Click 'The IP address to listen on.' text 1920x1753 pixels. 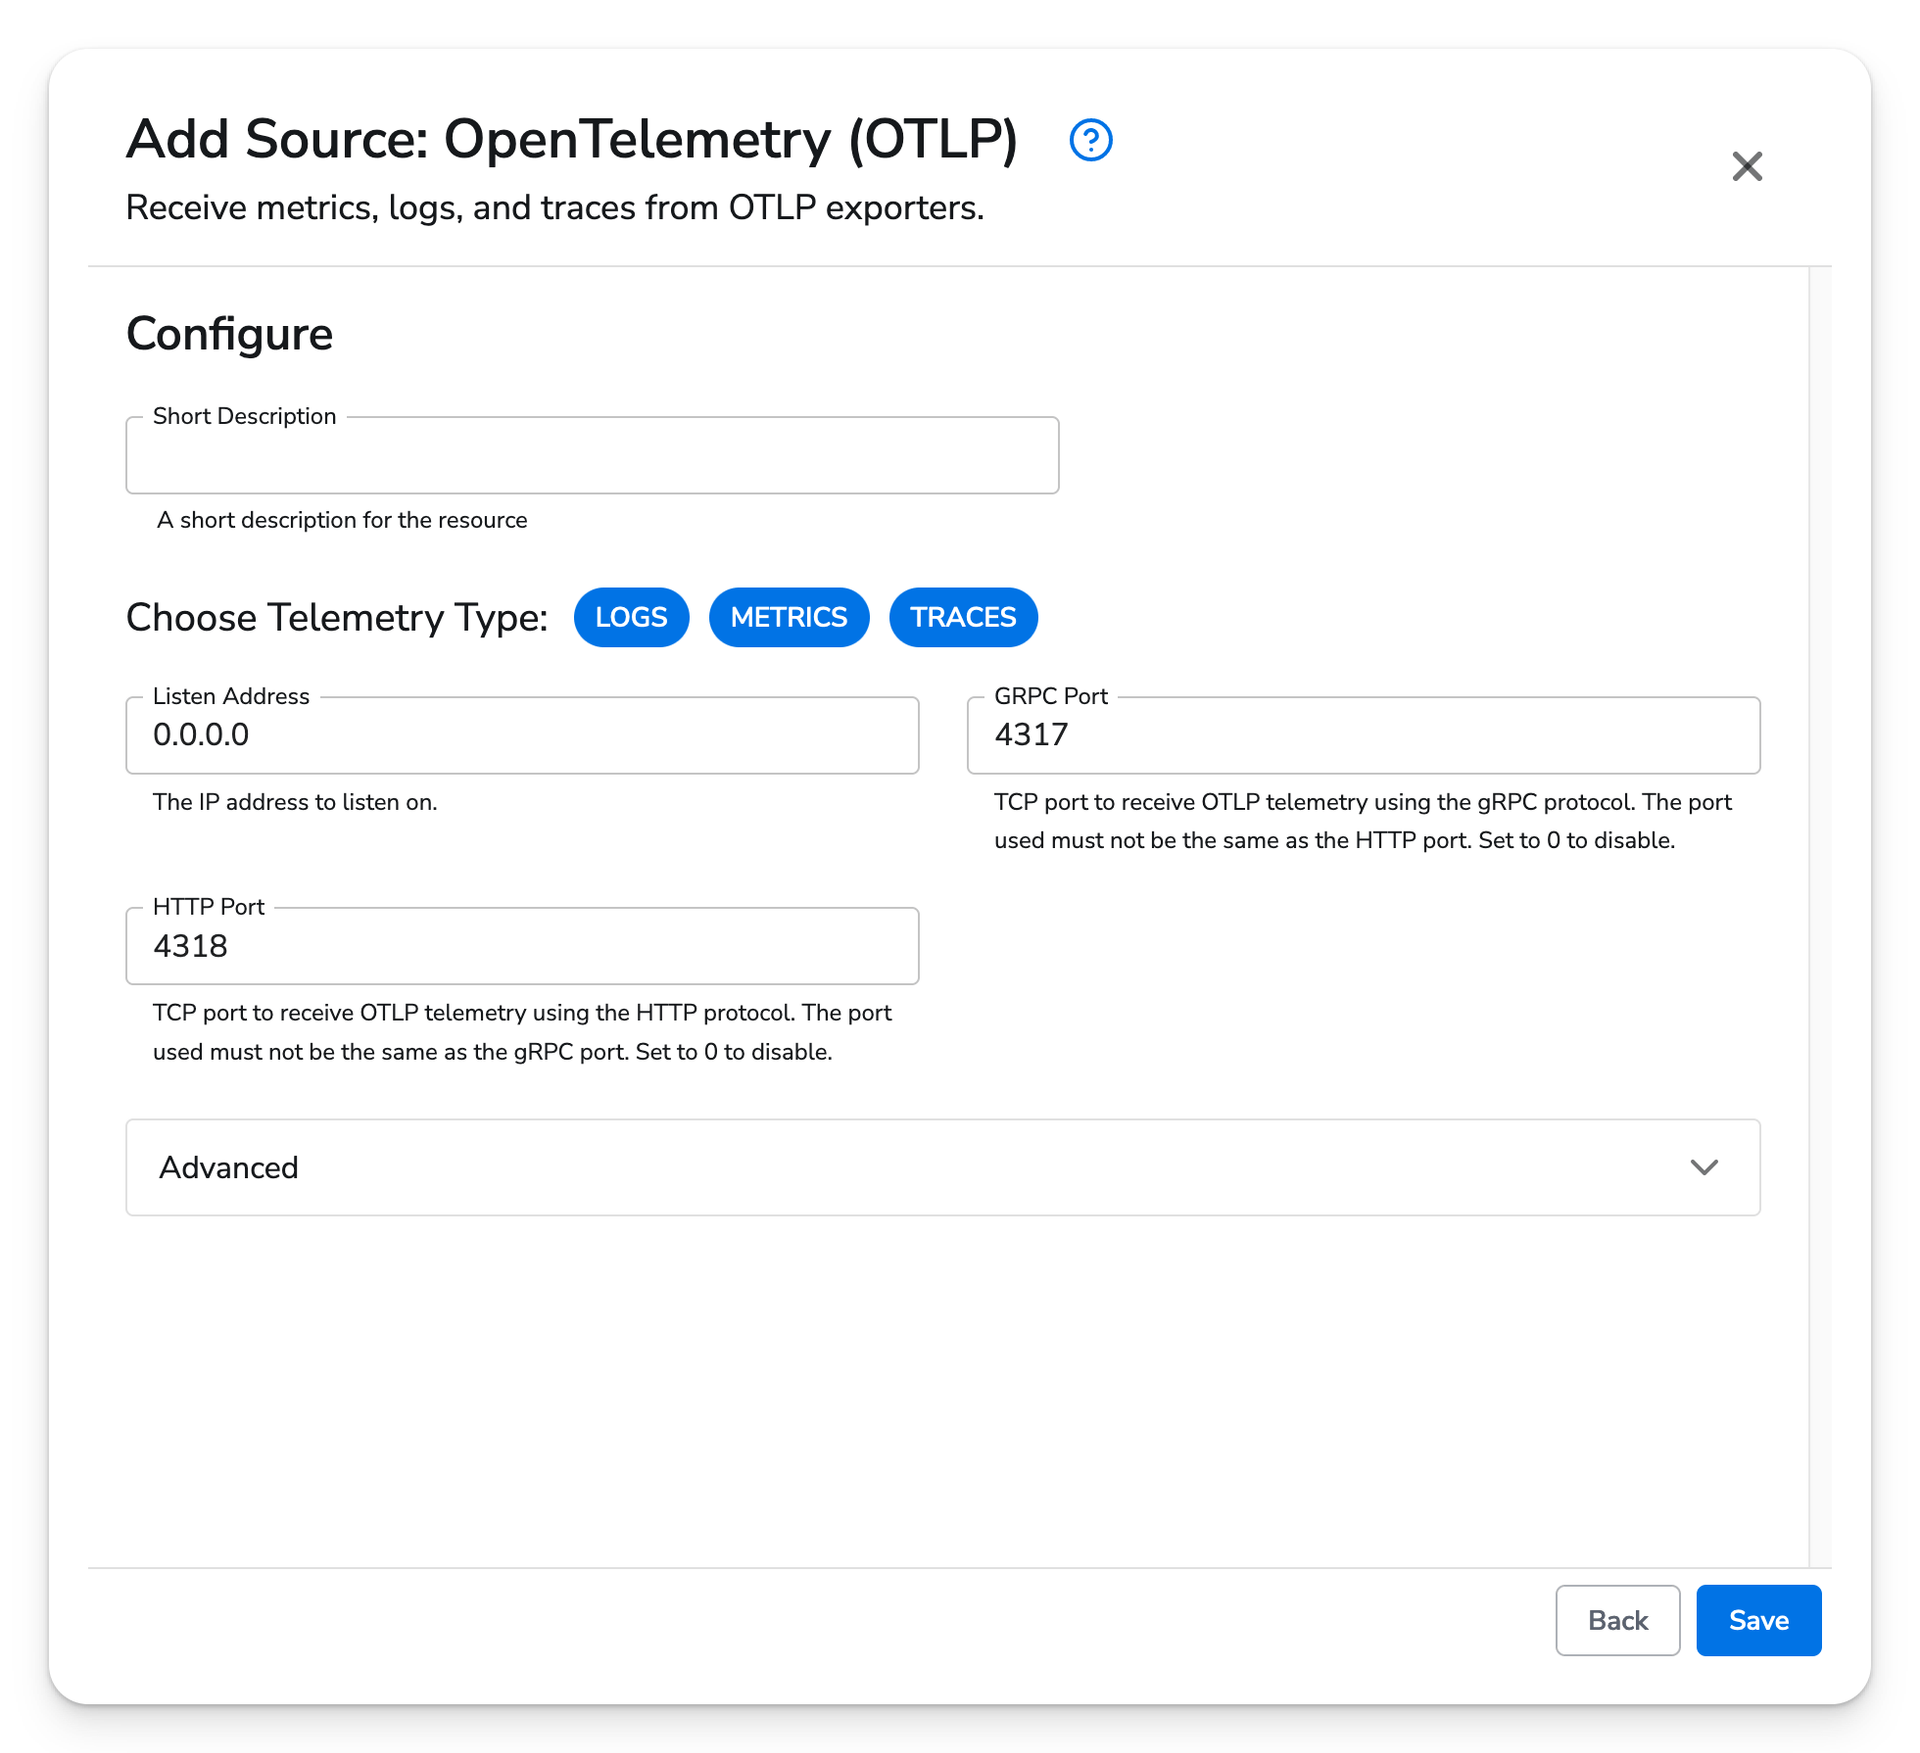pos(295,802)
